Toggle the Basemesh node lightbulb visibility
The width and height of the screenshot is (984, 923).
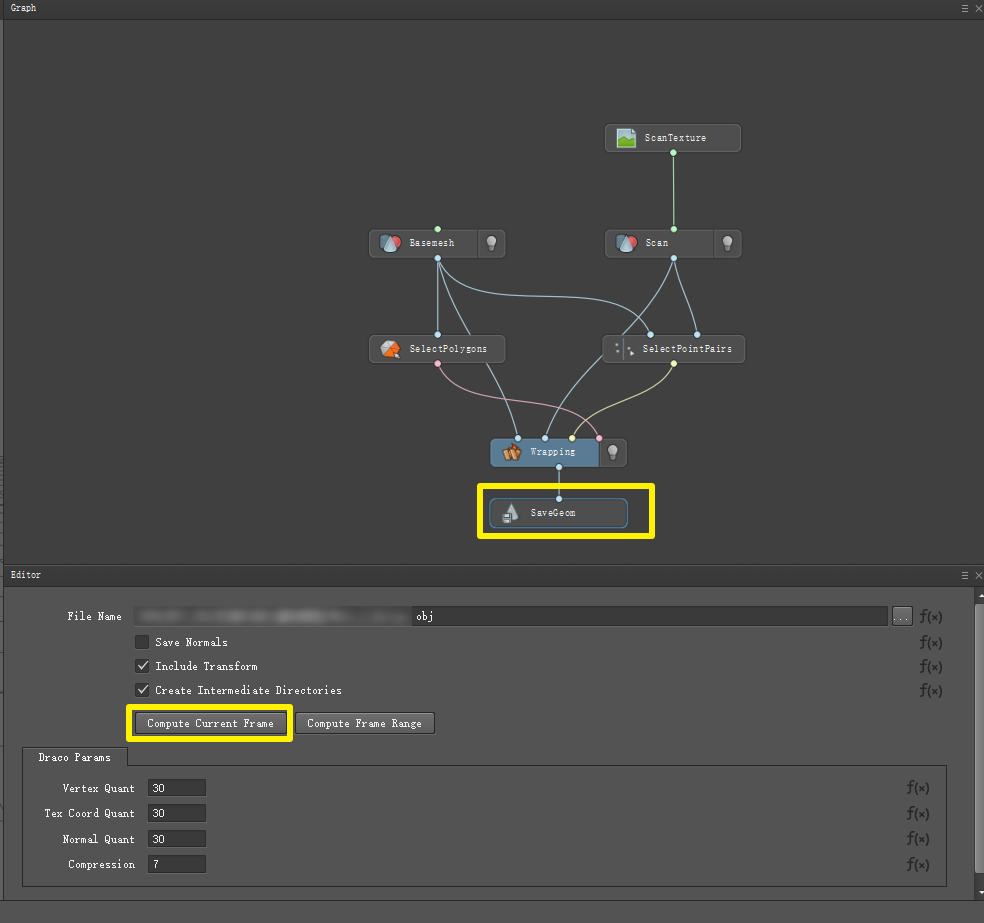pyautogui.click(x=491, y=243)
